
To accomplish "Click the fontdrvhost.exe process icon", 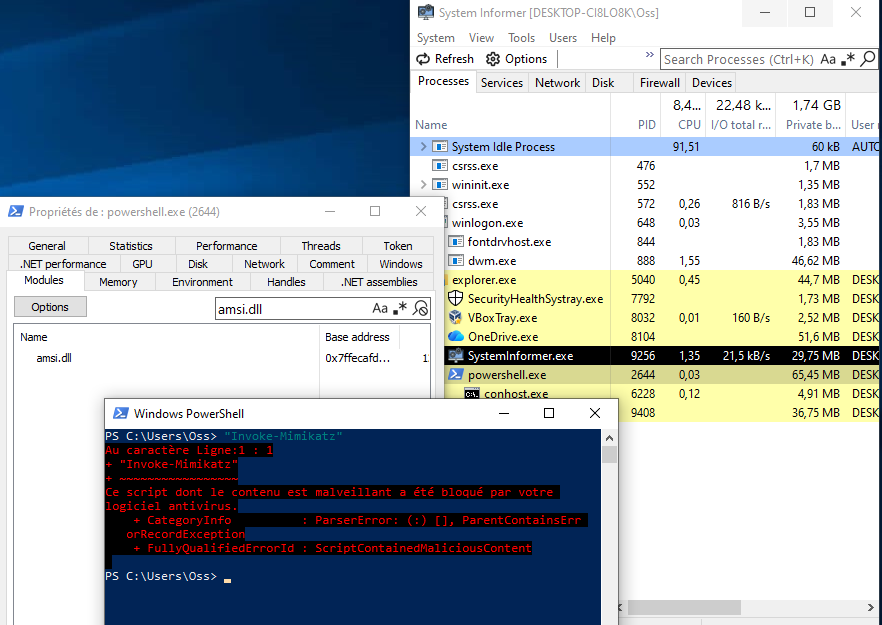I will tap(455, 242).
